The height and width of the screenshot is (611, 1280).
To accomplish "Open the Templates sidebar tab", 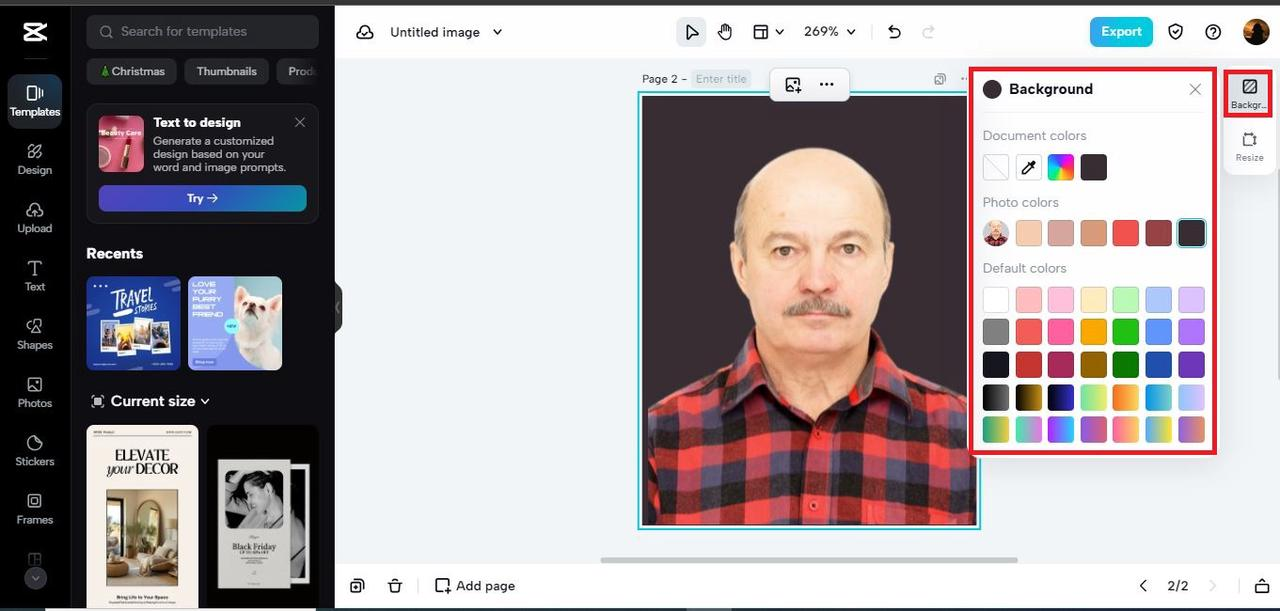I will pos(35,102).
